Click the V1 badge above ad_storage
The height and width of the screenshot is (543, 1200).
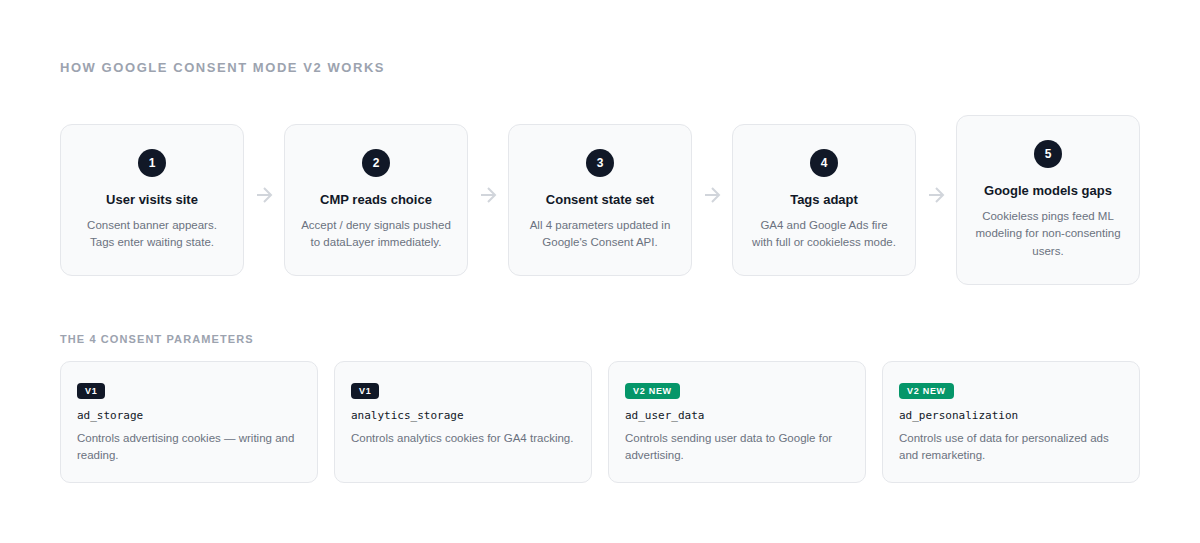pos(91,391)
